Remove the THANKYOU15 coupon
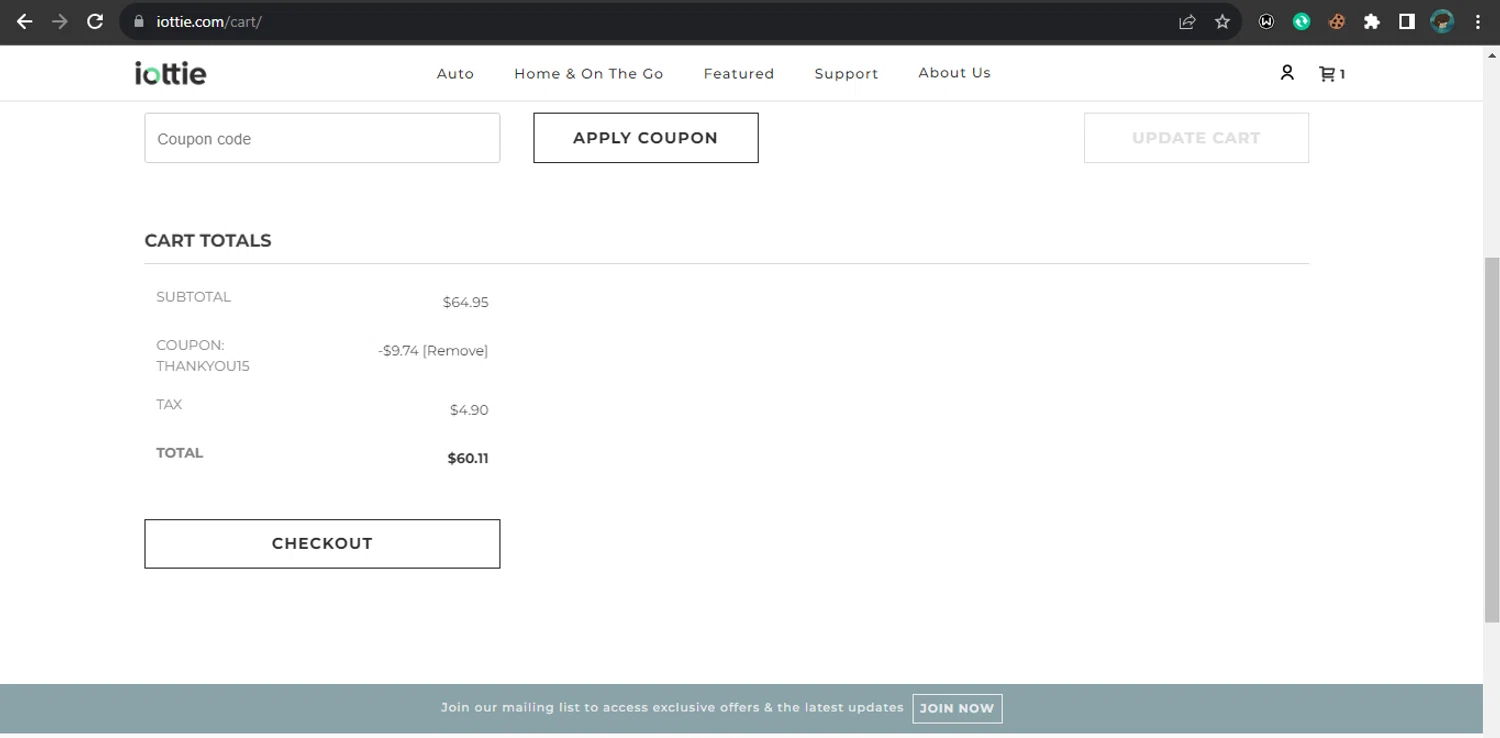1500x738 pixels. pyautogui.click(x=456, y=351)
